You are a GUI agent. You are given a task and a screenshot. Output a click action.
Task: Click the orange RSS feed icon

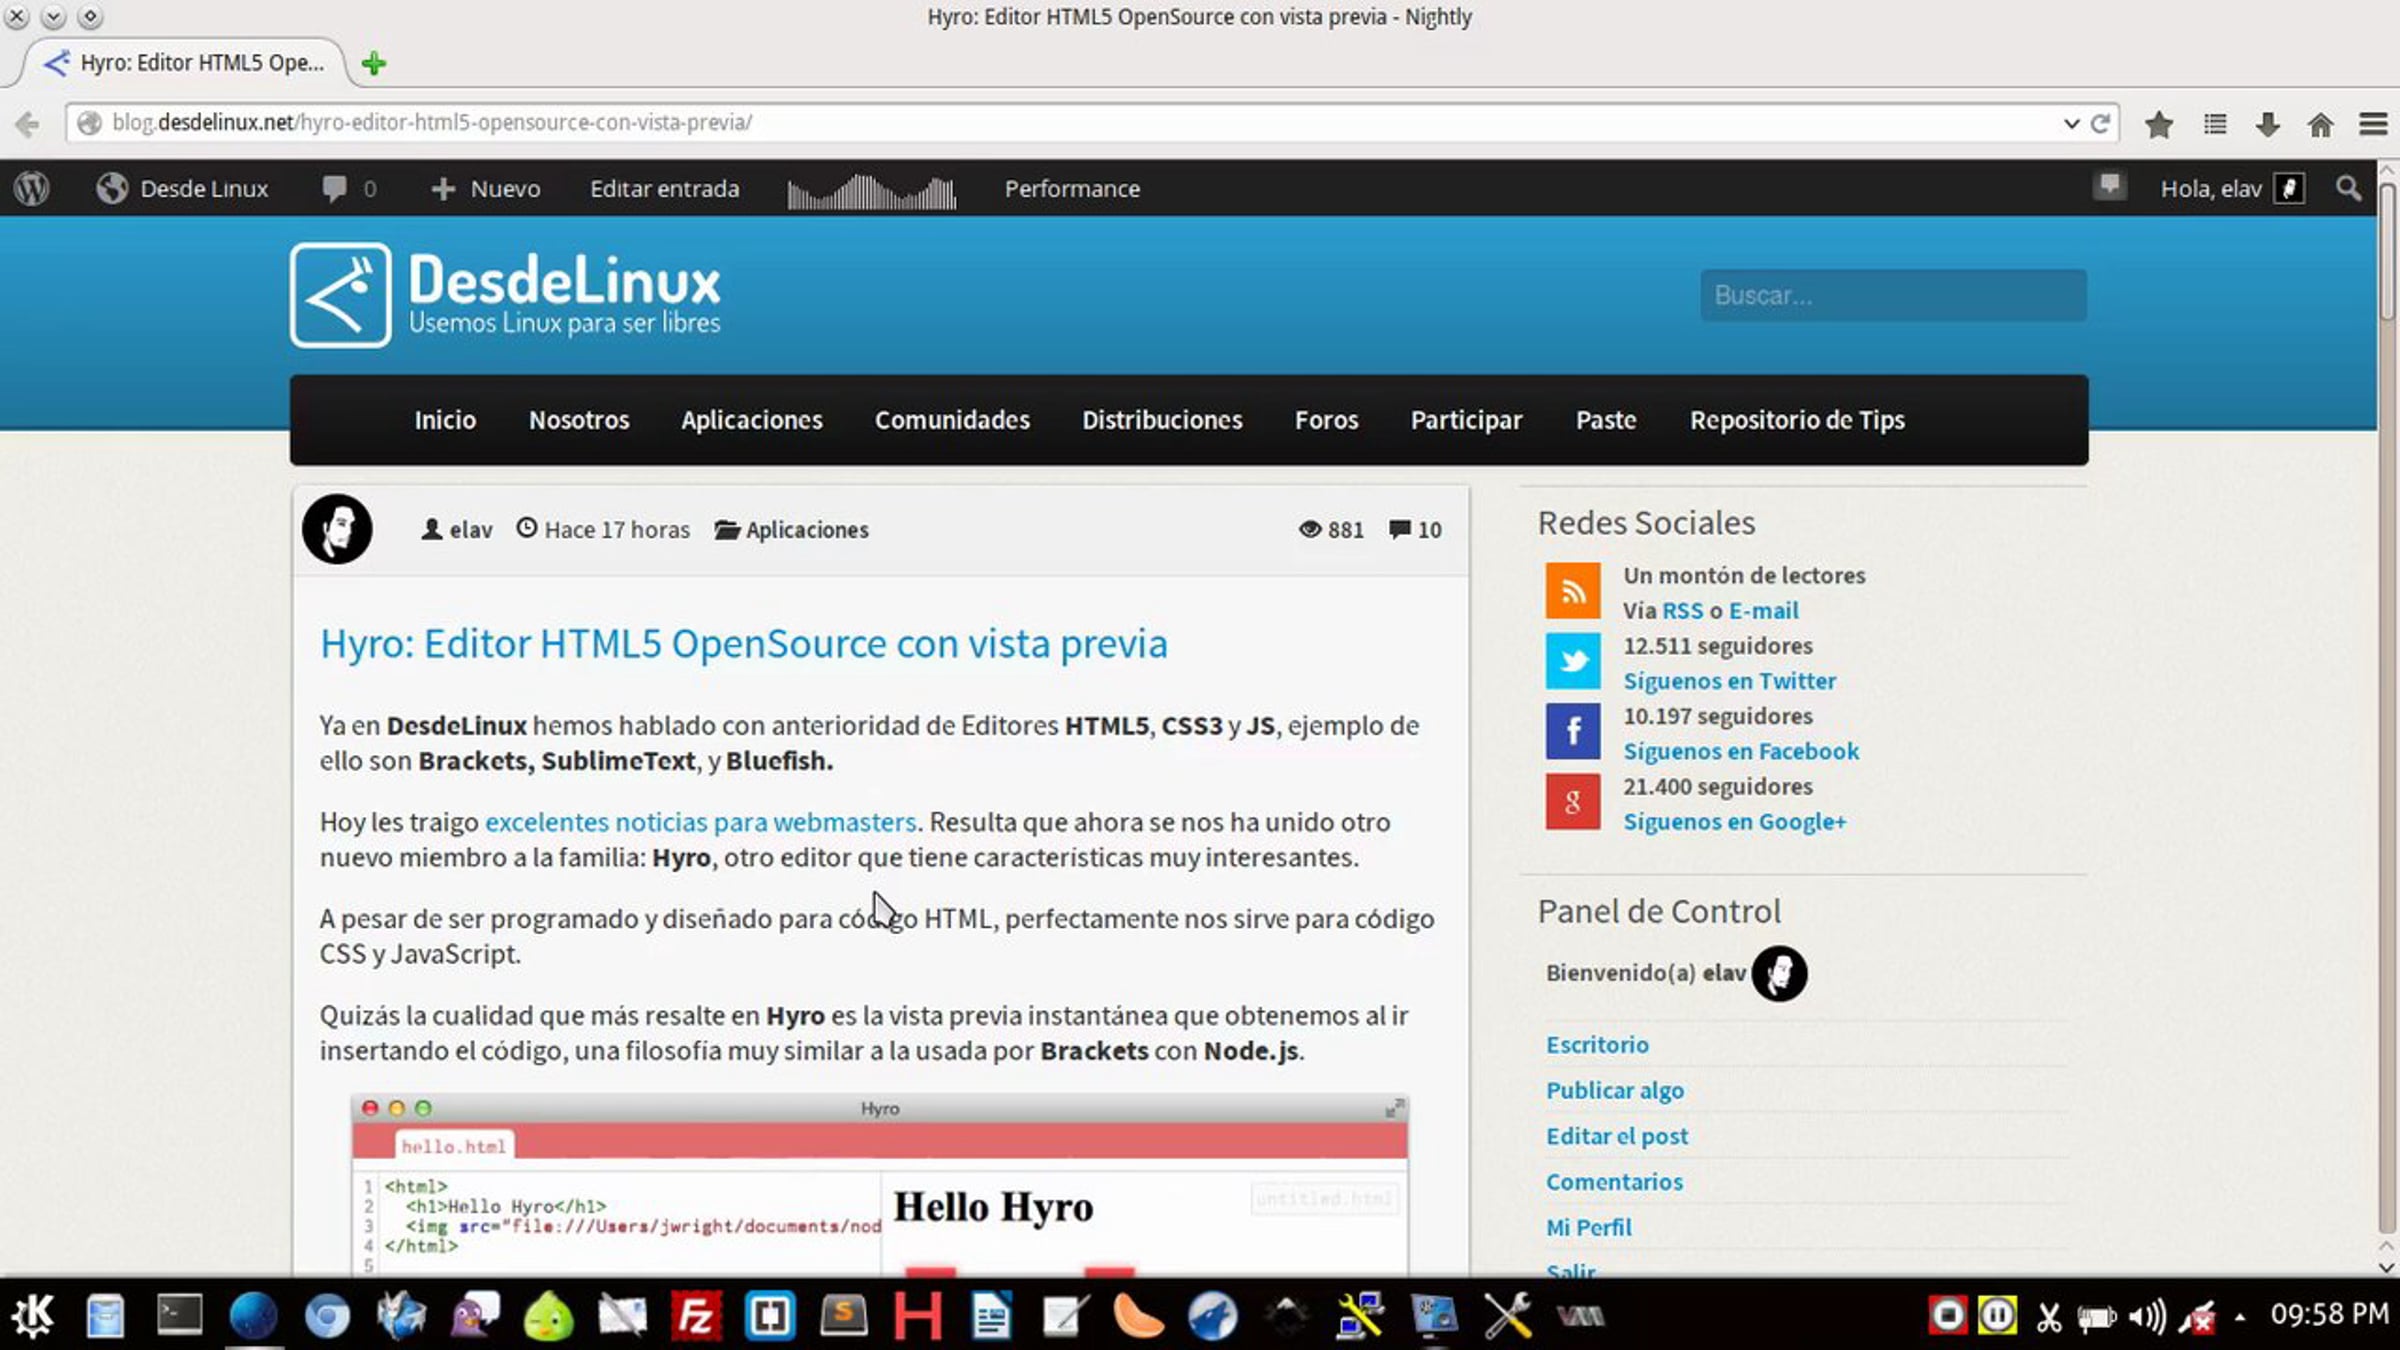[1572, 591]
